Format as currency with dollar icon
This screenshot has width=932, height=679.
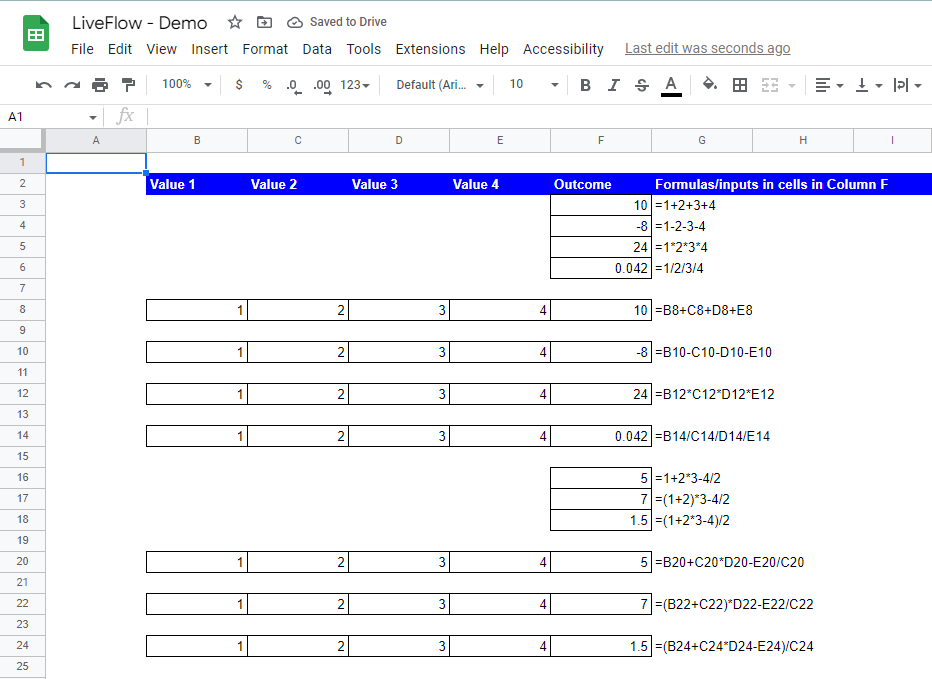tap(239, 85)
